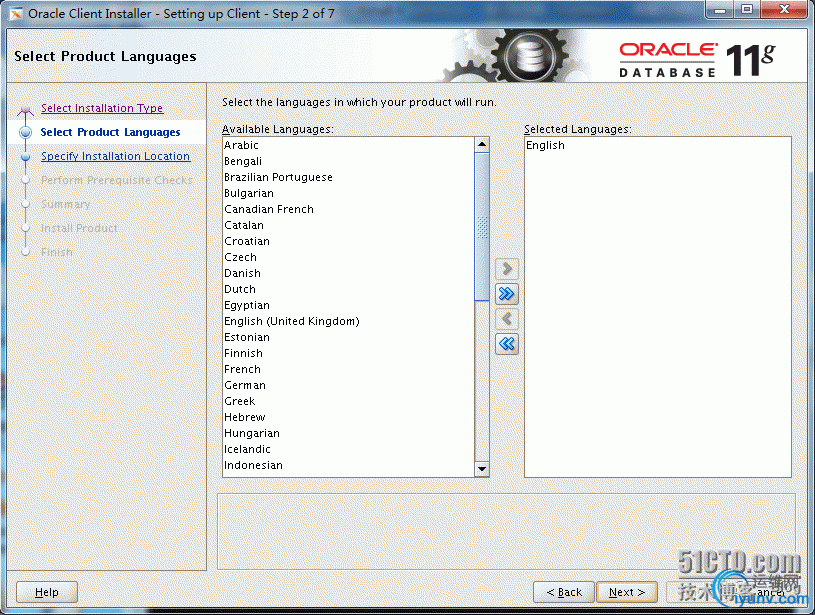Maximize the installer window
This screenshot has height=615, width=815.
tap(747, 9)
